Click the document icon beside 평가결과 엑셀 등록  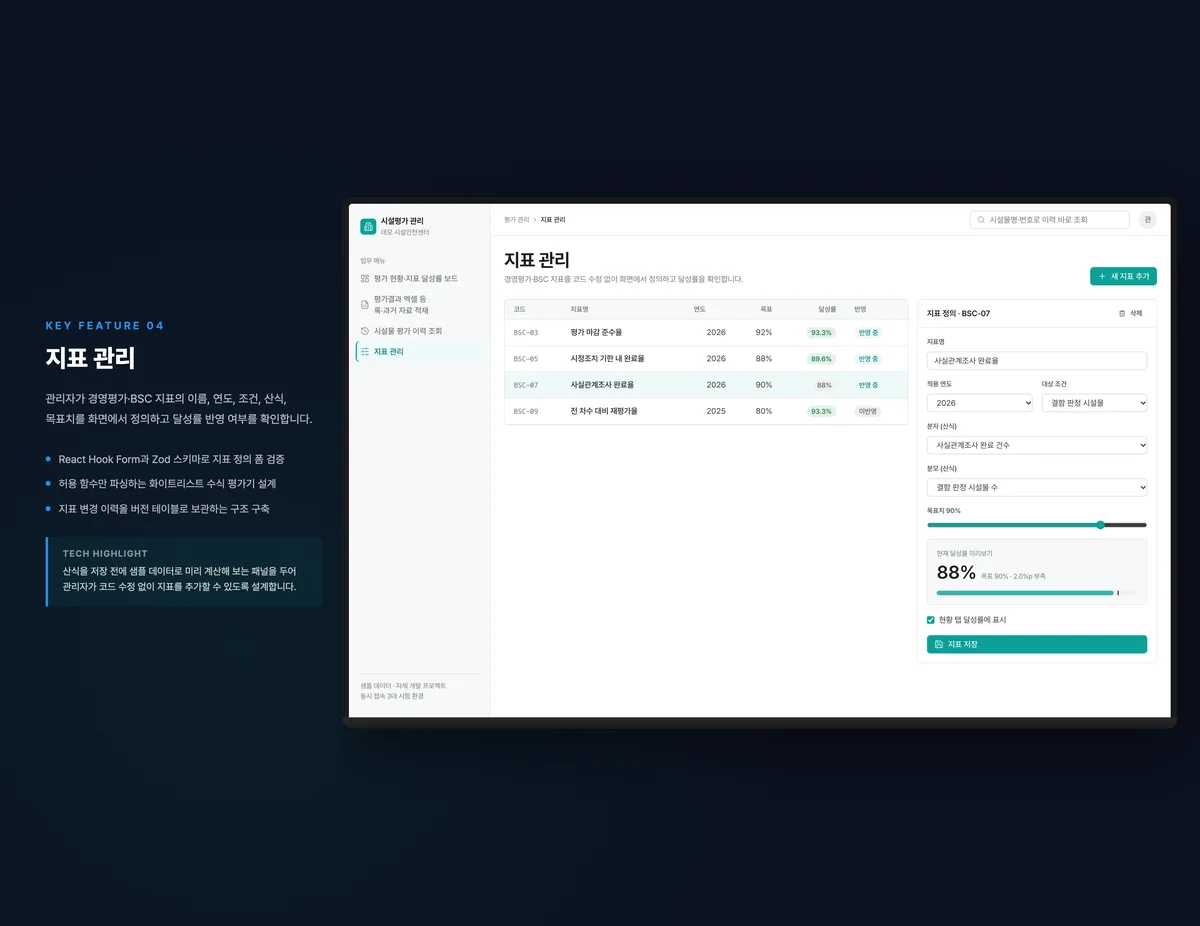(x=365, y=305)
